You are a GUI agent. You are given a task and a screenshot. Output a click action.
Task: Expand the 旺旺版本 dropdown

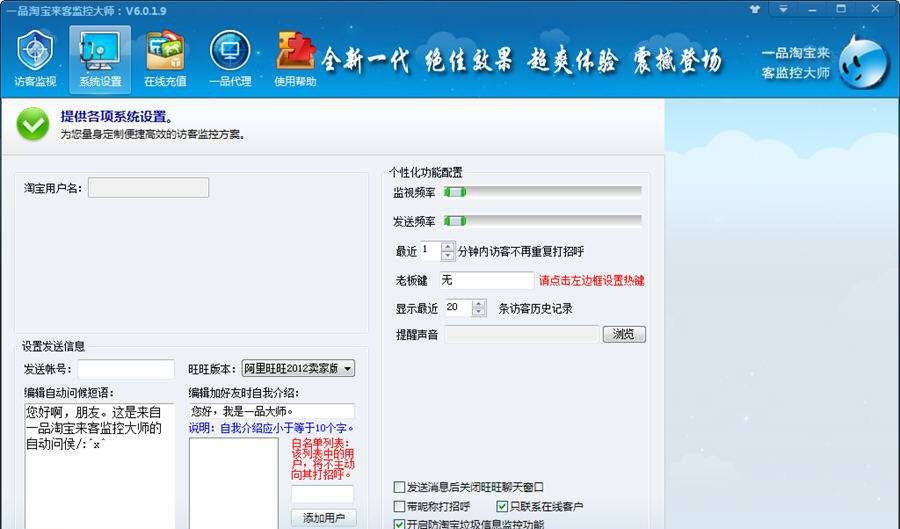click(x=348, y=368)
